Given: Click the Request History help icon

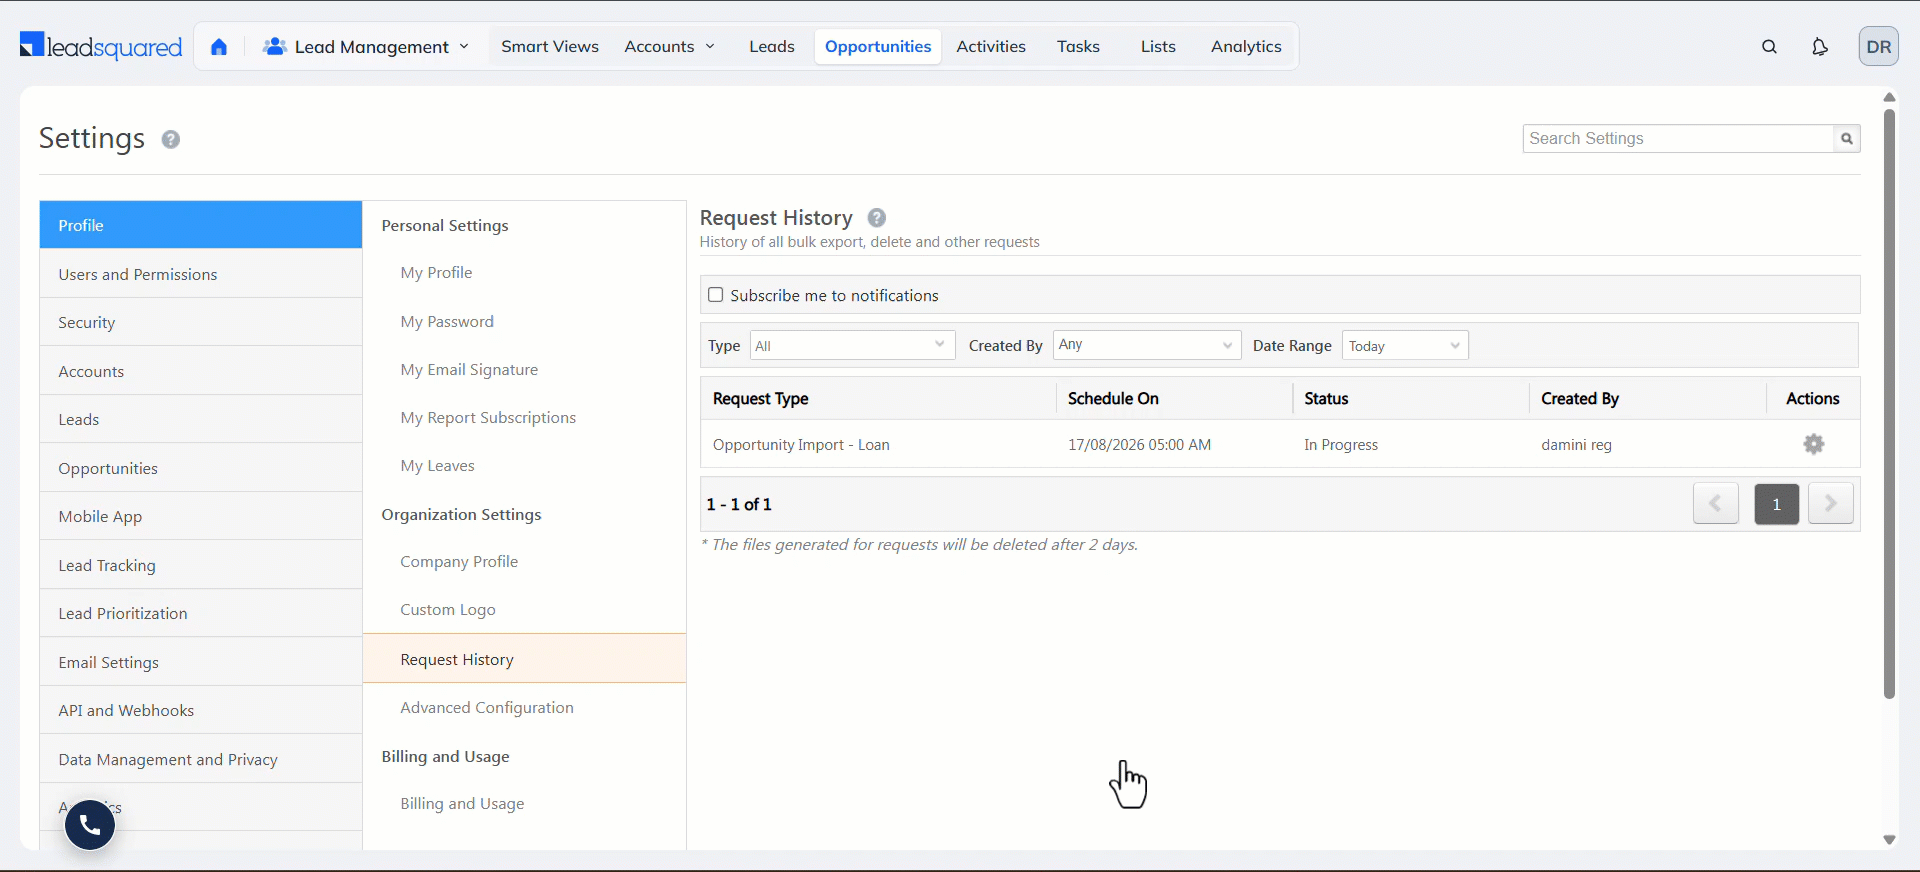Looking at the screenshot, I should (x=877, y=218).
